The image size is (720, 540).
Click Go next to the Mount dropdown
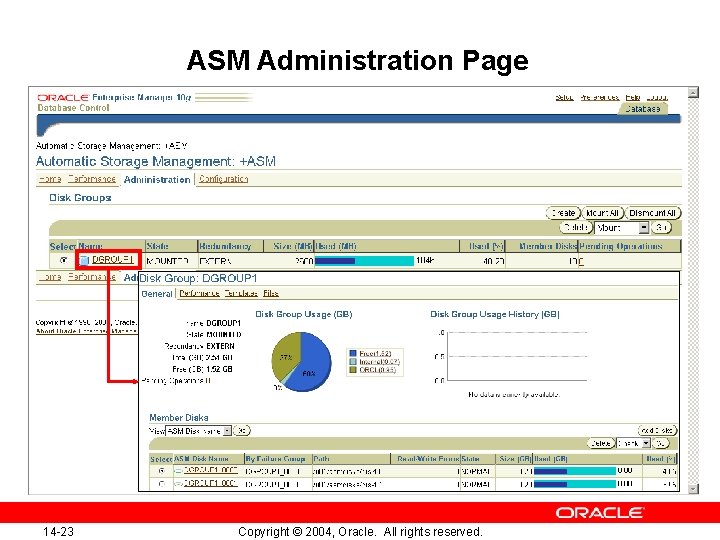click(x=661, y=227)
